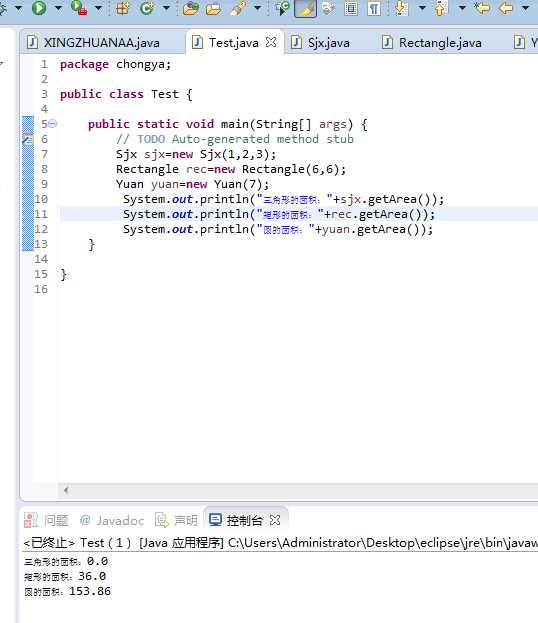Click the 'Yuan yuan=new Yuan(7);' line
Screen dimensions: 538x623
193,184
